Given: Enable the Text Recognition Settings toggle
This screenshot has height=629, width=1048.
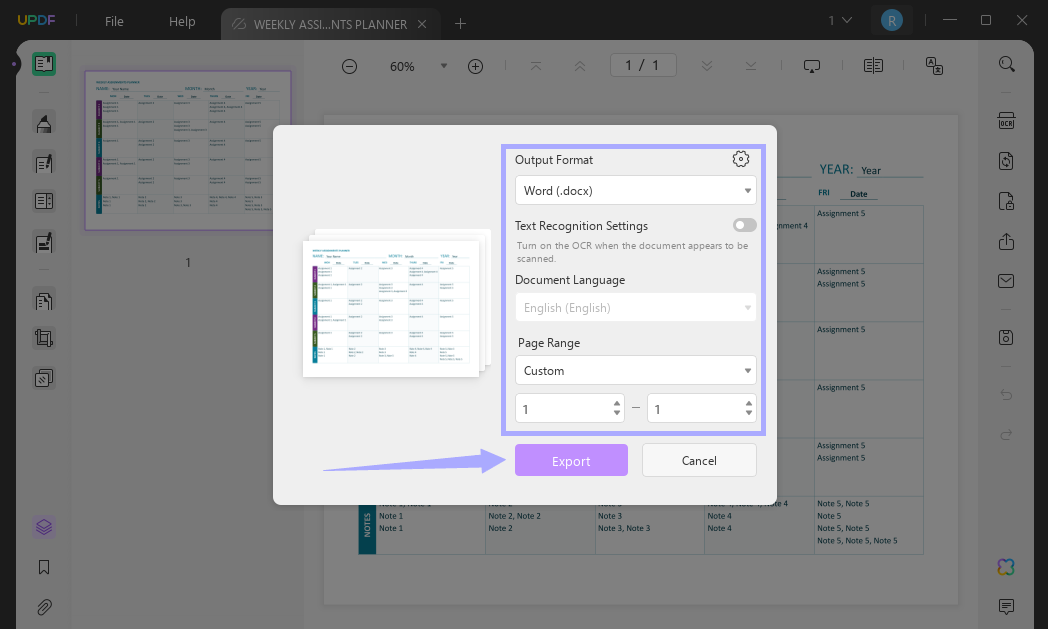Looking at the screenshot, I should point(744,225).
